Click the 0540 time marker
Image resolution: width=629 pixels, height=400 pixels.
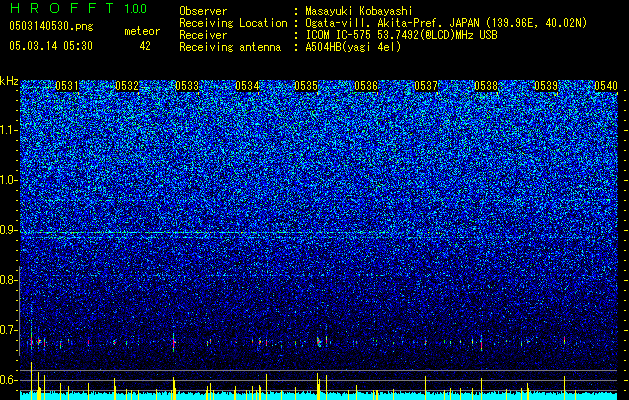pos(606,86)
